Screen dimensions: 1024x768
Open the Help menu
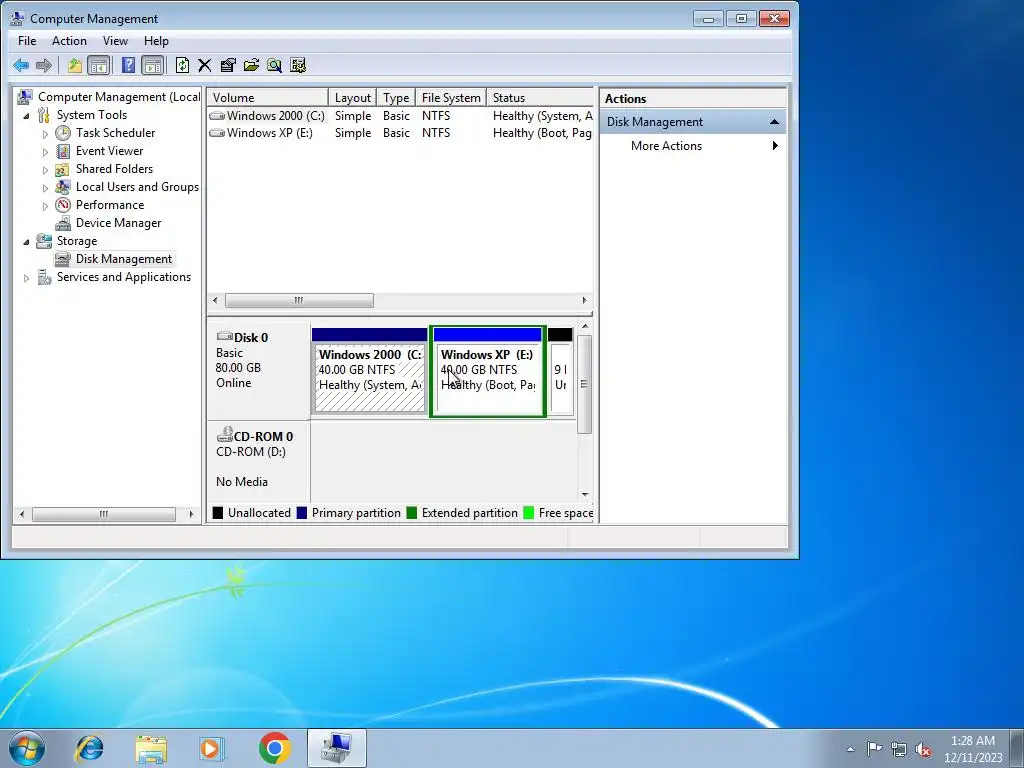(156, 40)
